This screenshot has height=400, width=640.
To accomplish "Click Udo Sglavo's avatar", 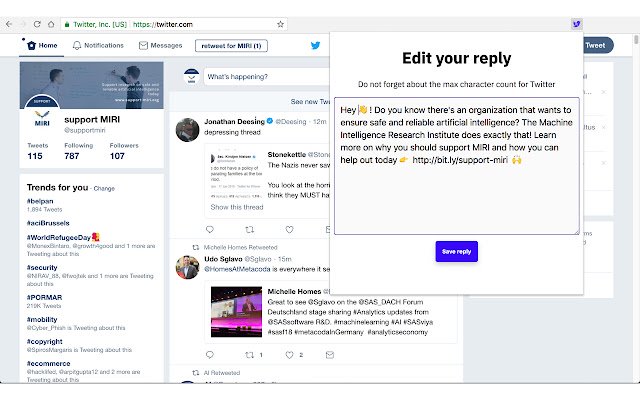I will 187,267.
